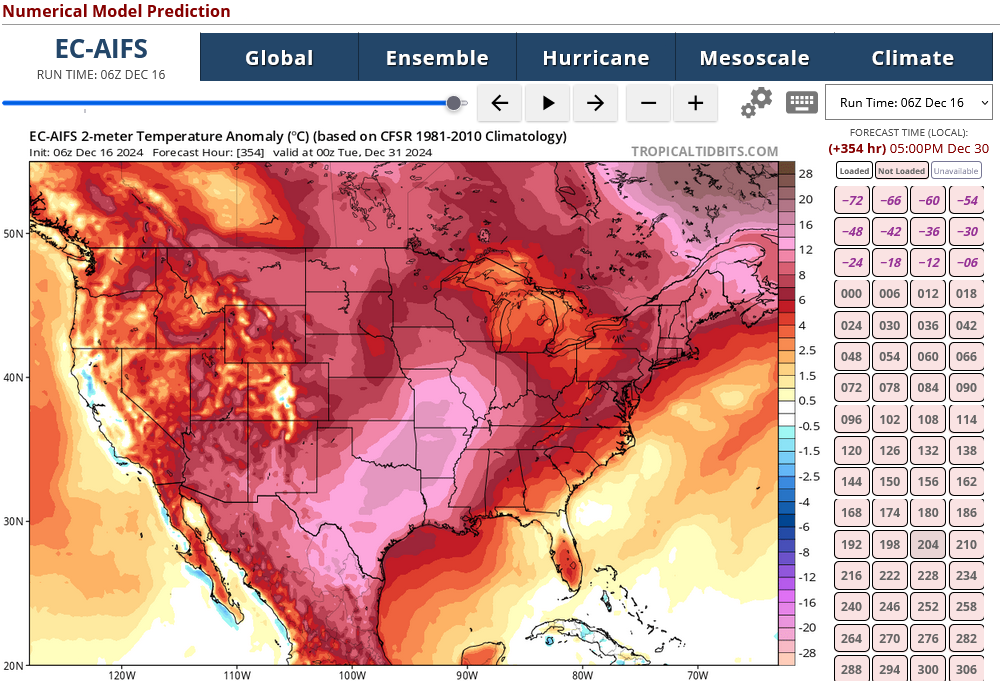Jump to forecast hour 192
Screen dimensions: 1000x681
coord(851,545)
